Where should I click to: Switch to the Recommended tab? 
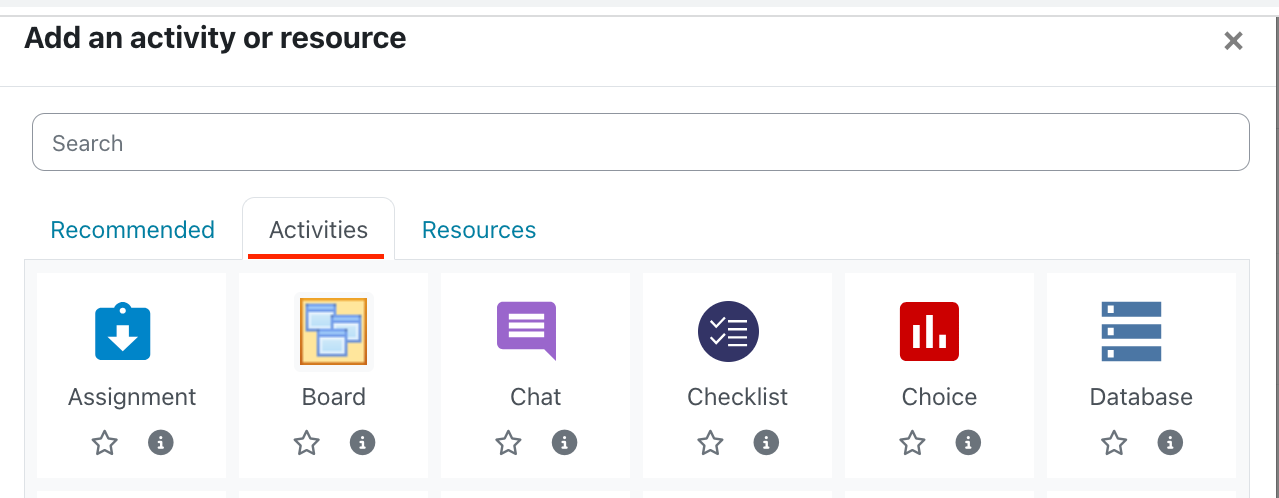pyautogui.click(x=132, y=230)
